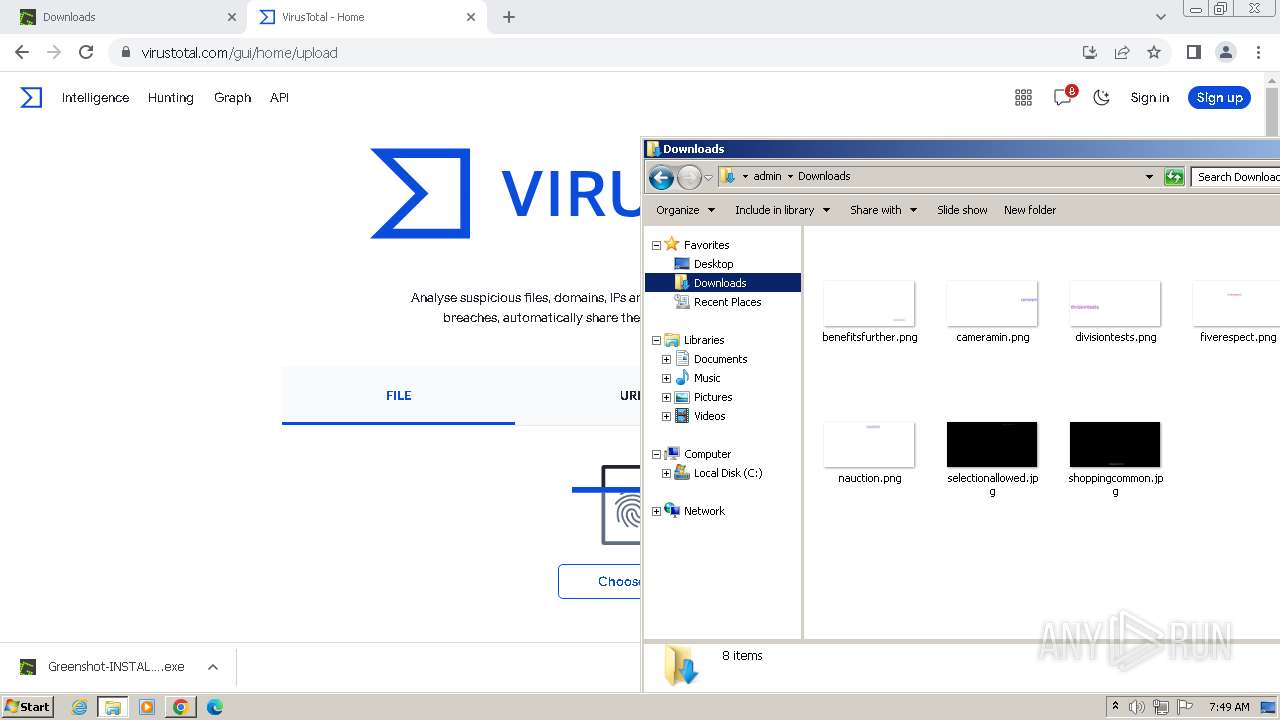Click the address bar URL field
Screen dimensions: 1280x720
tap(594, 52)
